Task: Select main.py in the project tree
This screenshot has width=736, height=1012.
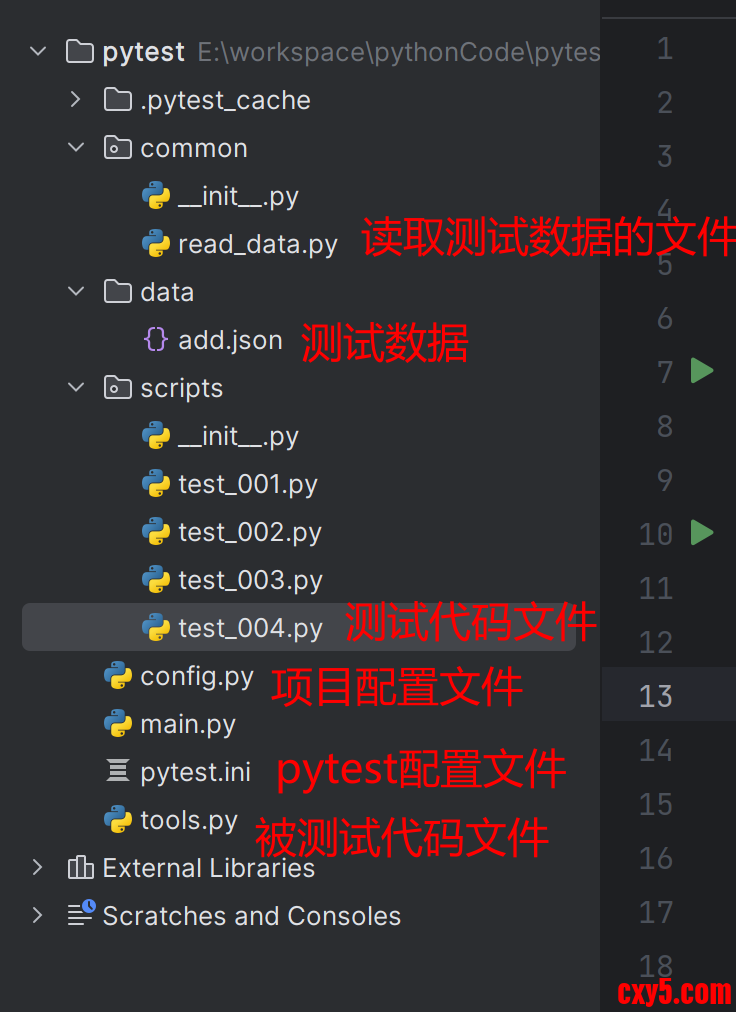Action: coord(188,724)
